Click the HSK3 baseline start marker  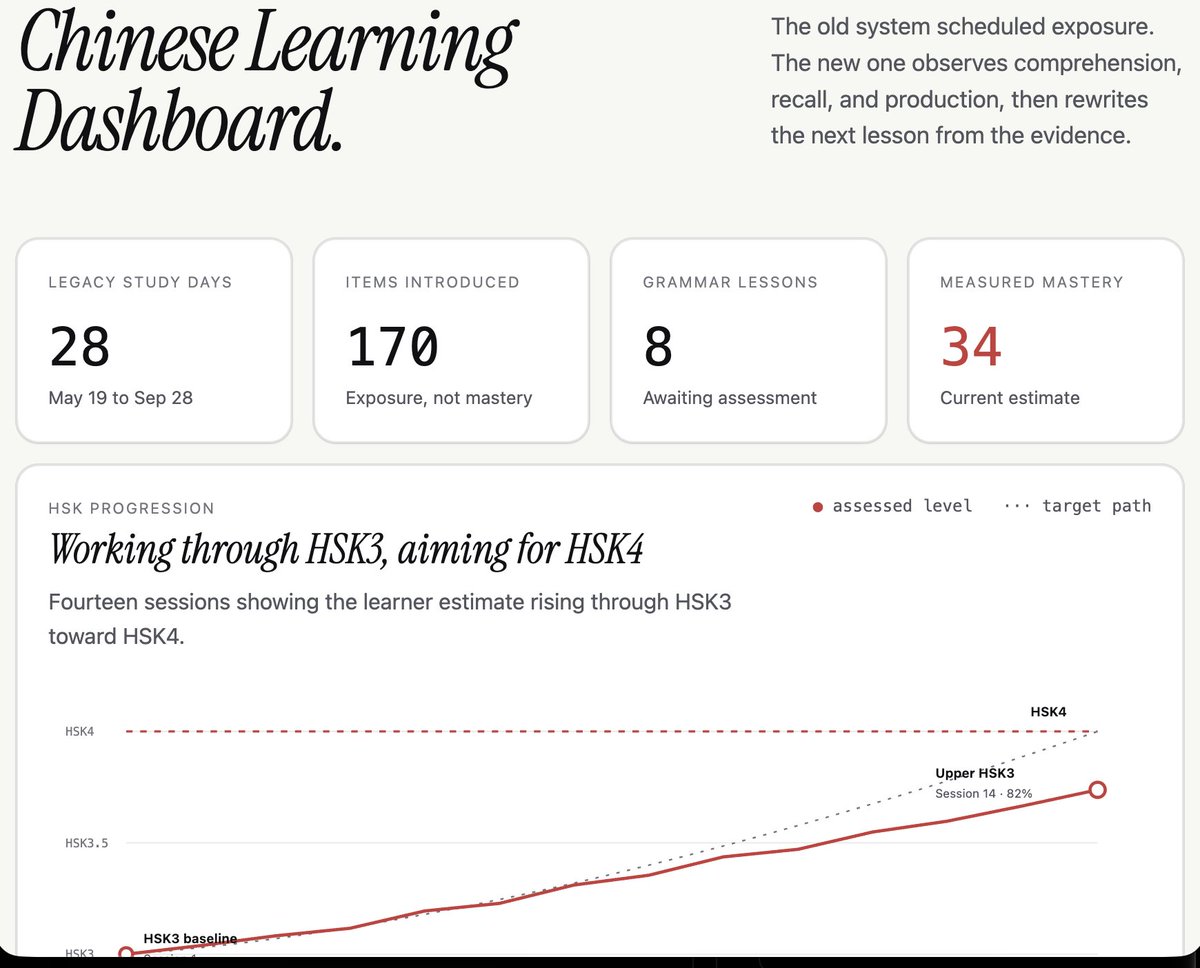point(126,955)
